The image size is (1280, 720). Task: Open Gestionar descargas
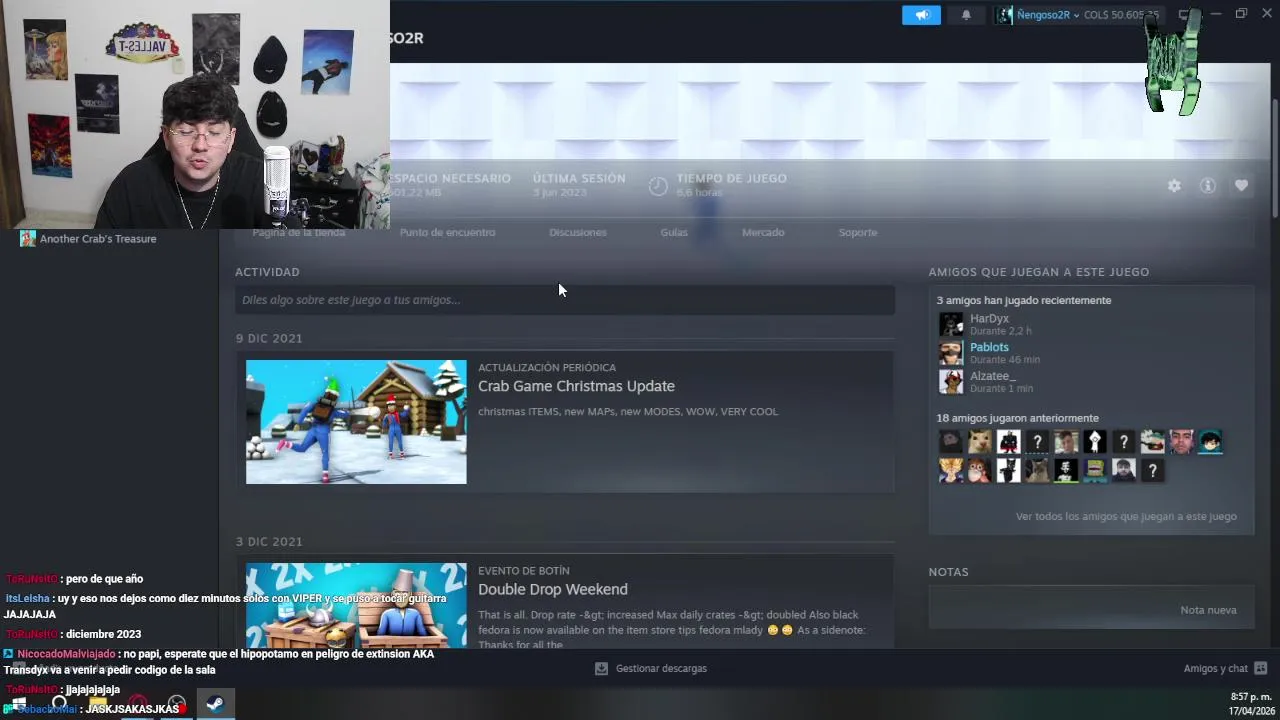pyautogui.click(x=661, y=668)
